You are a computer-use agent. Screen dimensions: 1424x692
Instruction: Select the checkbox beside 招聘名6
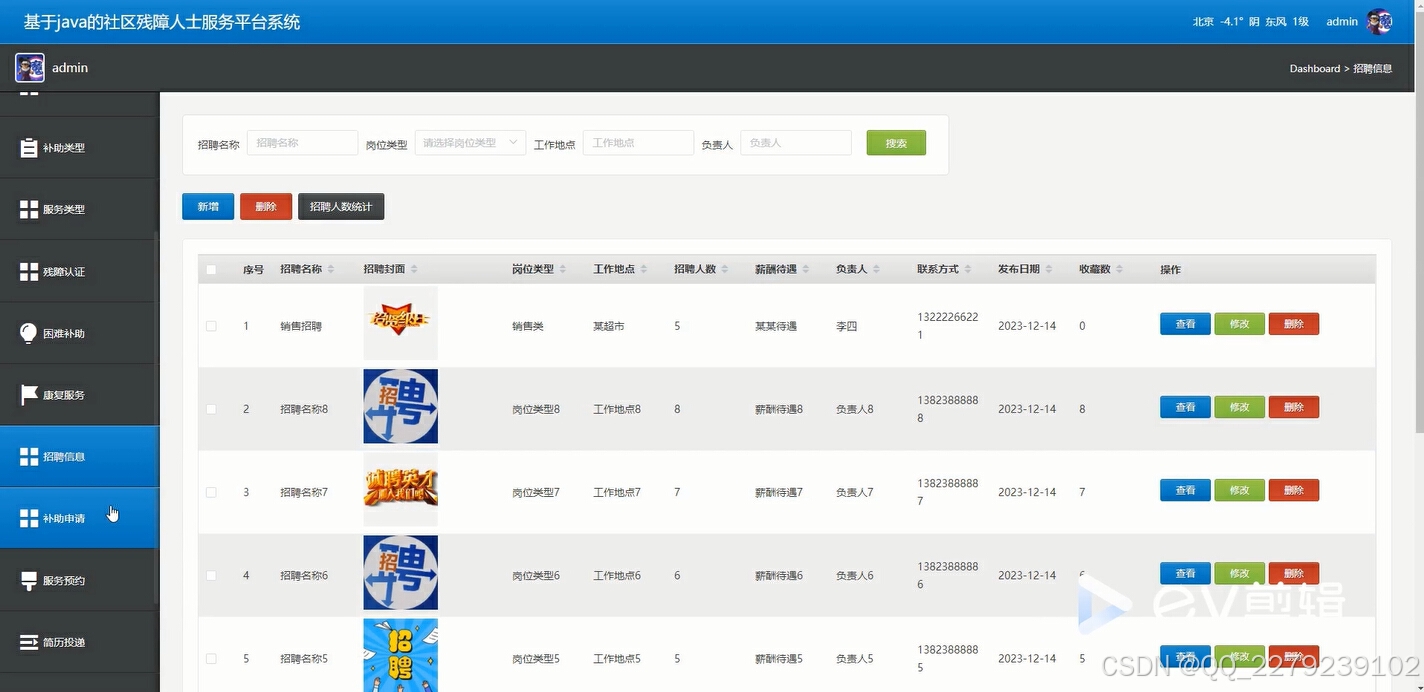213,574
